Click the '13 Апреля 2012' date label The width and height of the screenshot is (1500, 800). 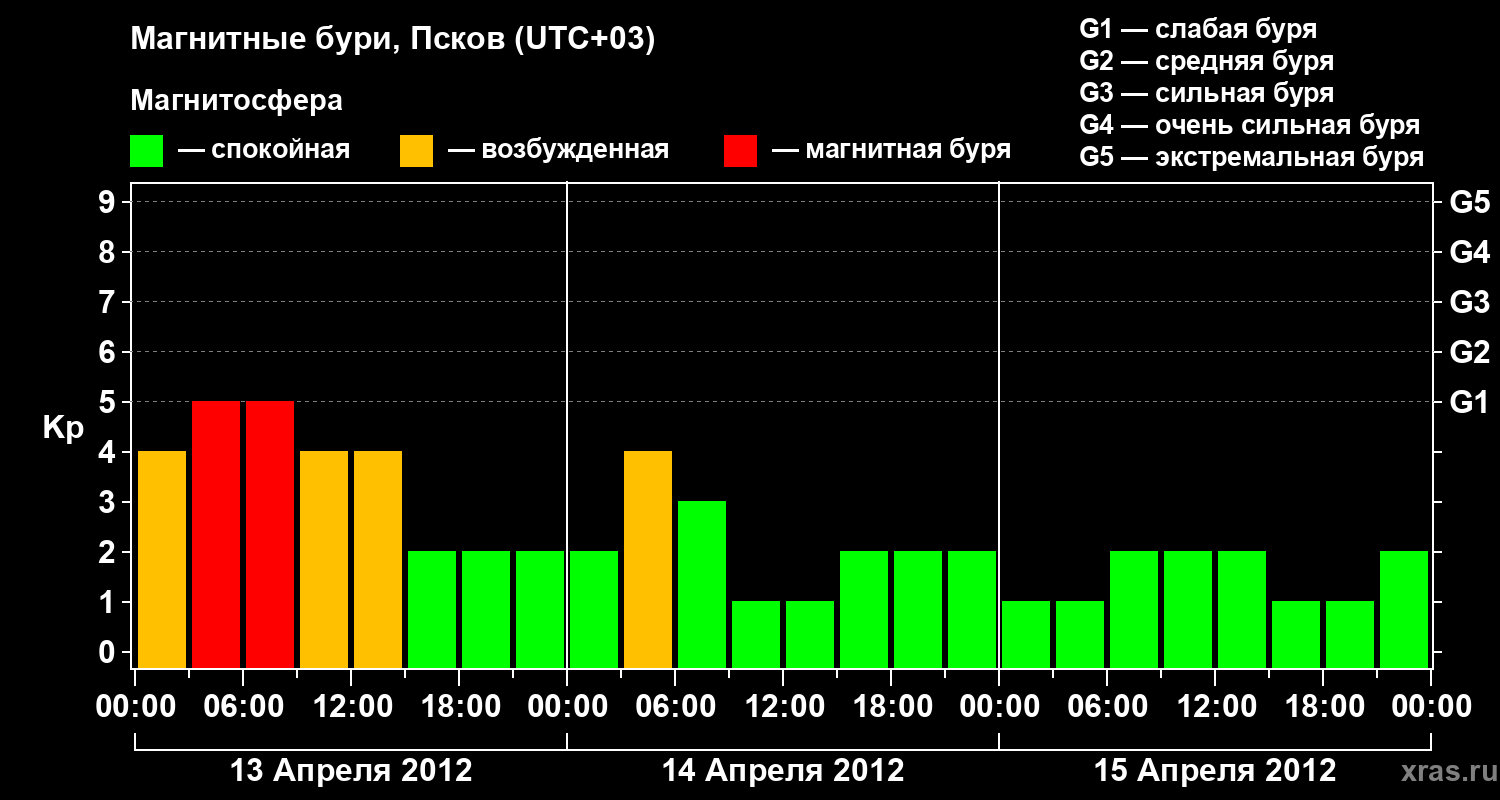point(351,771)
